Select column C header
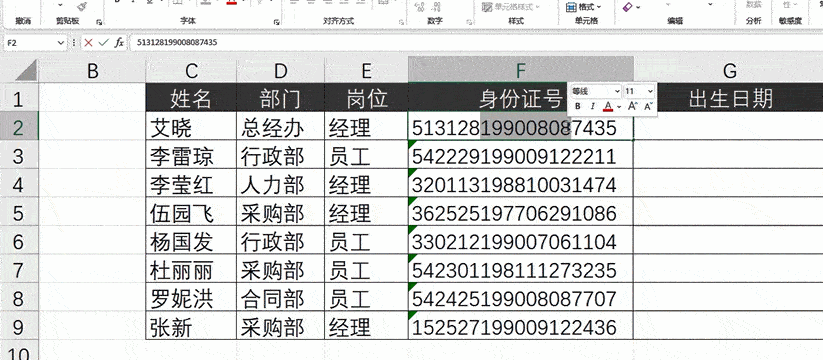This screenshot has width=823, height=360. (x=191, y=70)
